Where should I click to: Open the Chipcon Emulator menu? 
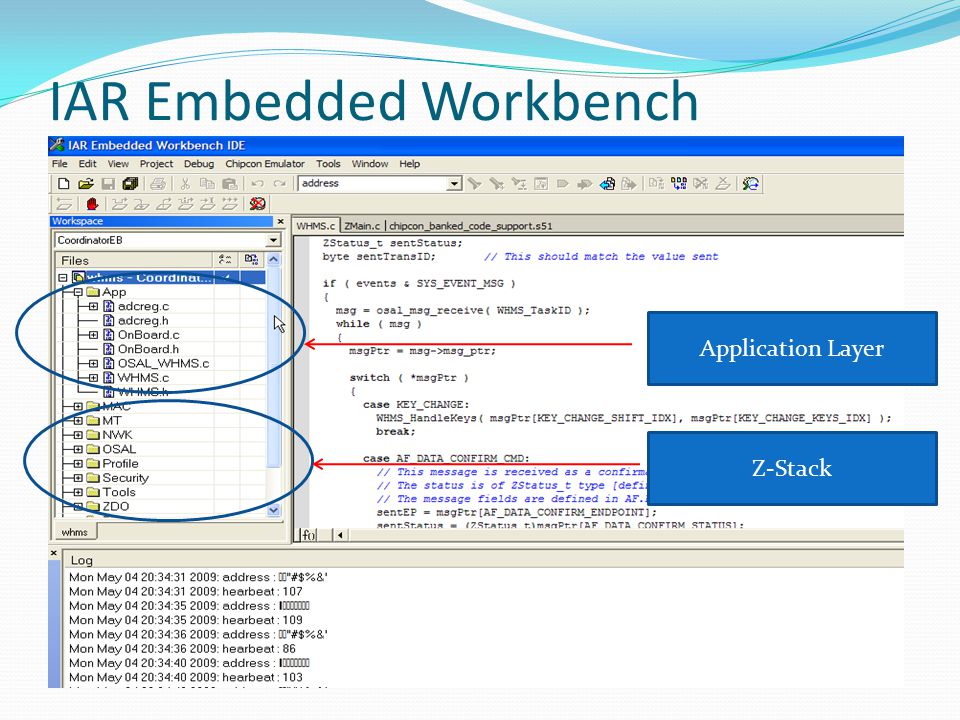[264, 164]
